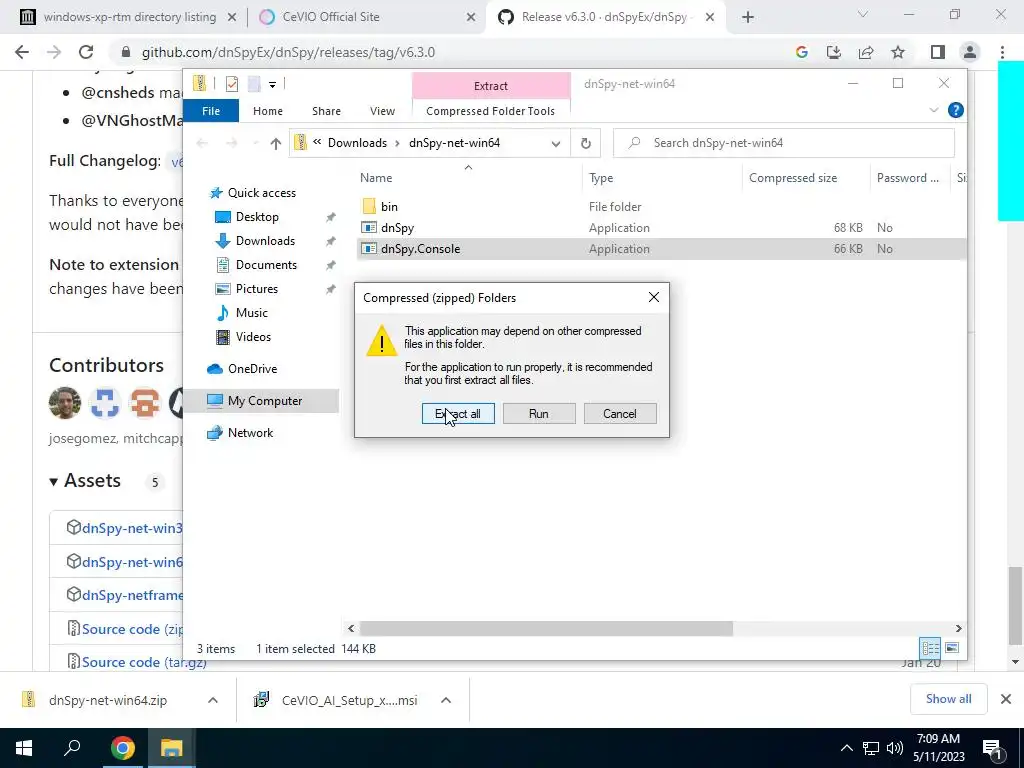Screen dimensions: 1024x768
Task: Click the Extract contextual tab header
Action: click(490, 86)
